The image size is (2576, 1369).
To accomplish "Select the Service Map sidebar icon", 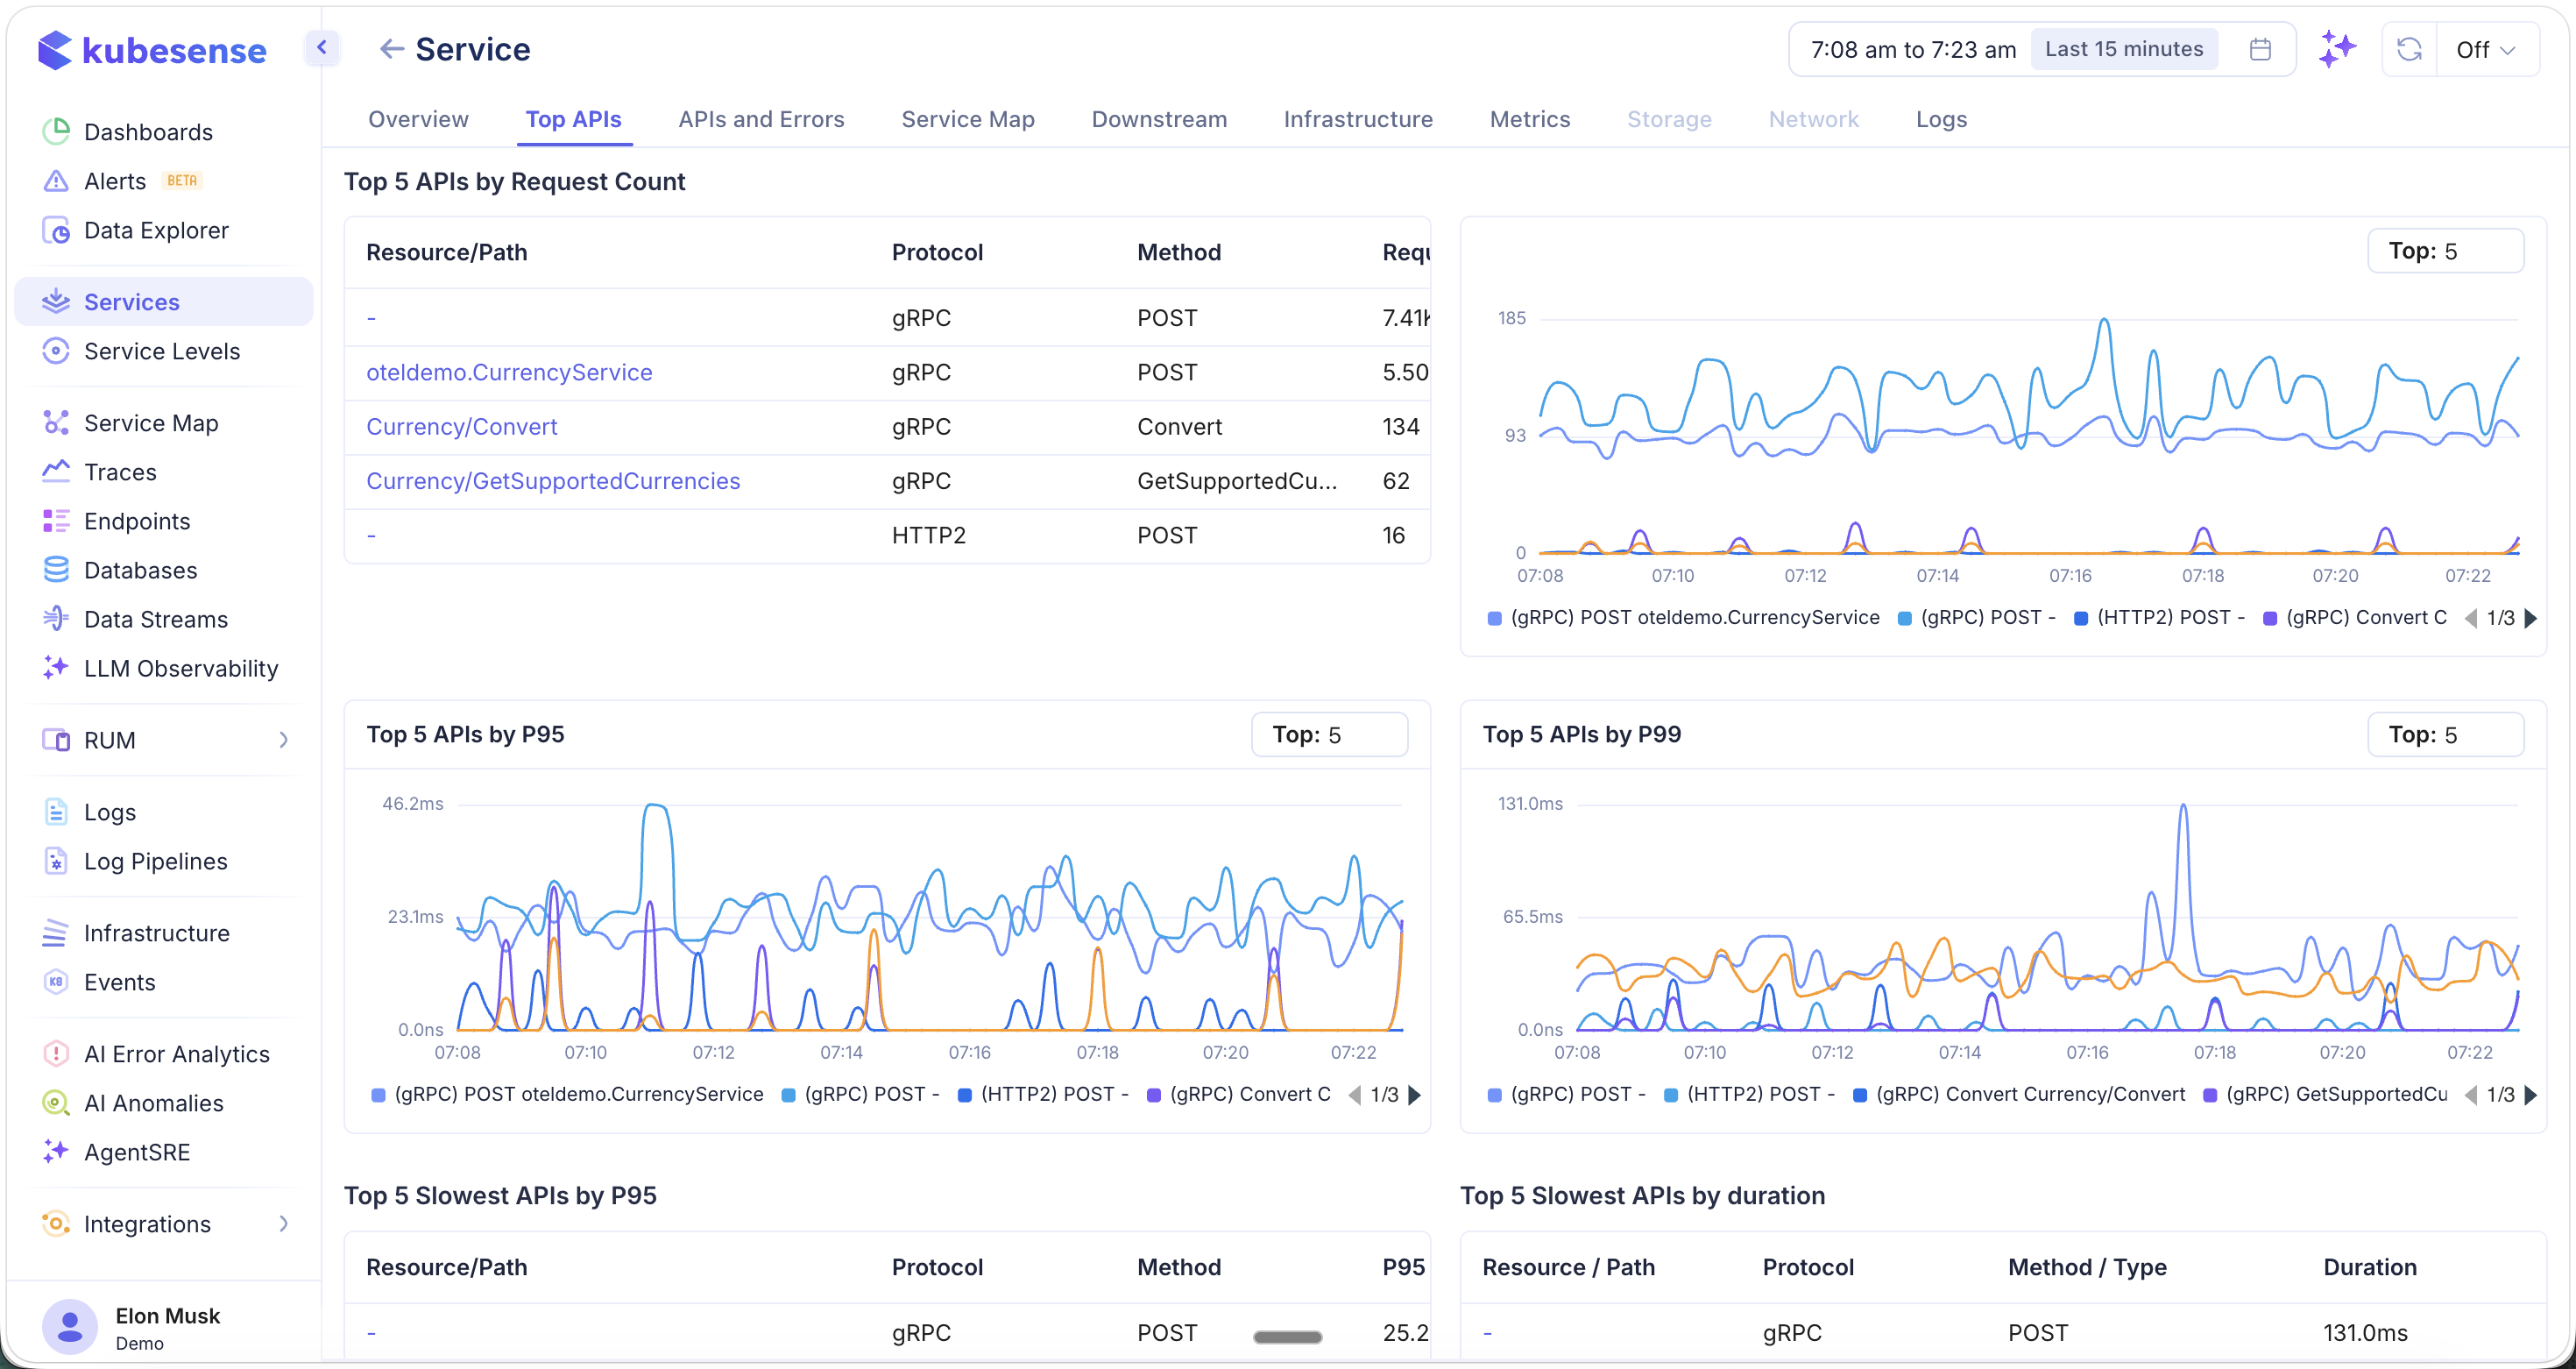I will 56,422.
